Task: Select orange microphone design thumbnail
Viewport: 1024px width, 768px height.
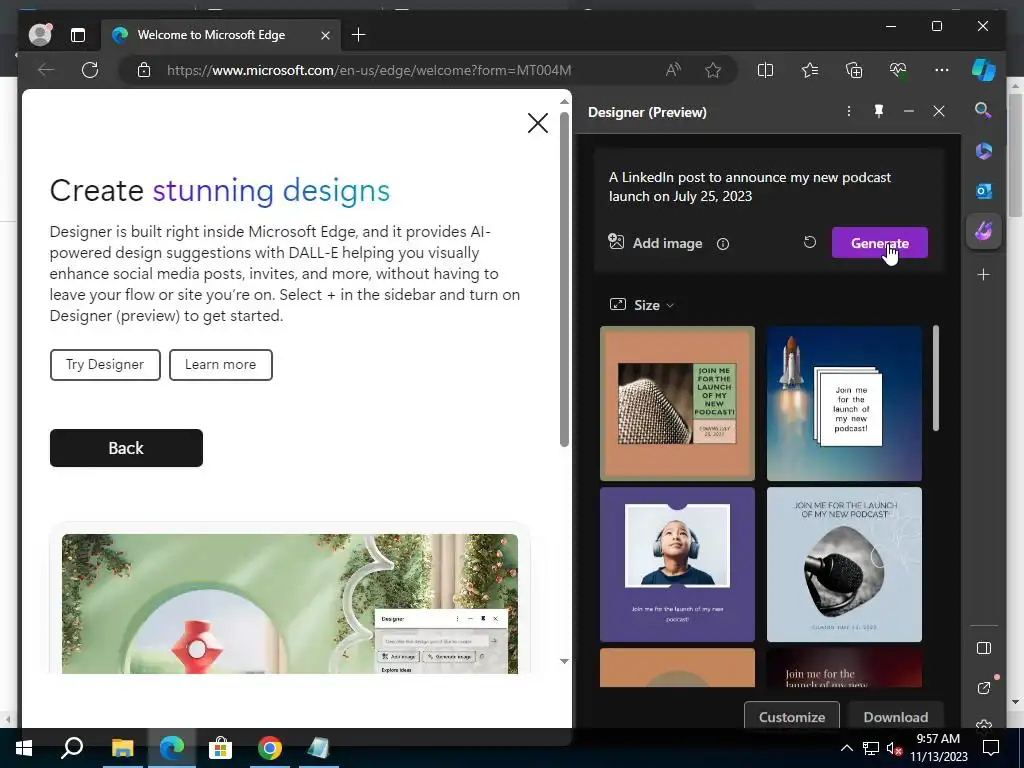Action: tap(677, 404)
